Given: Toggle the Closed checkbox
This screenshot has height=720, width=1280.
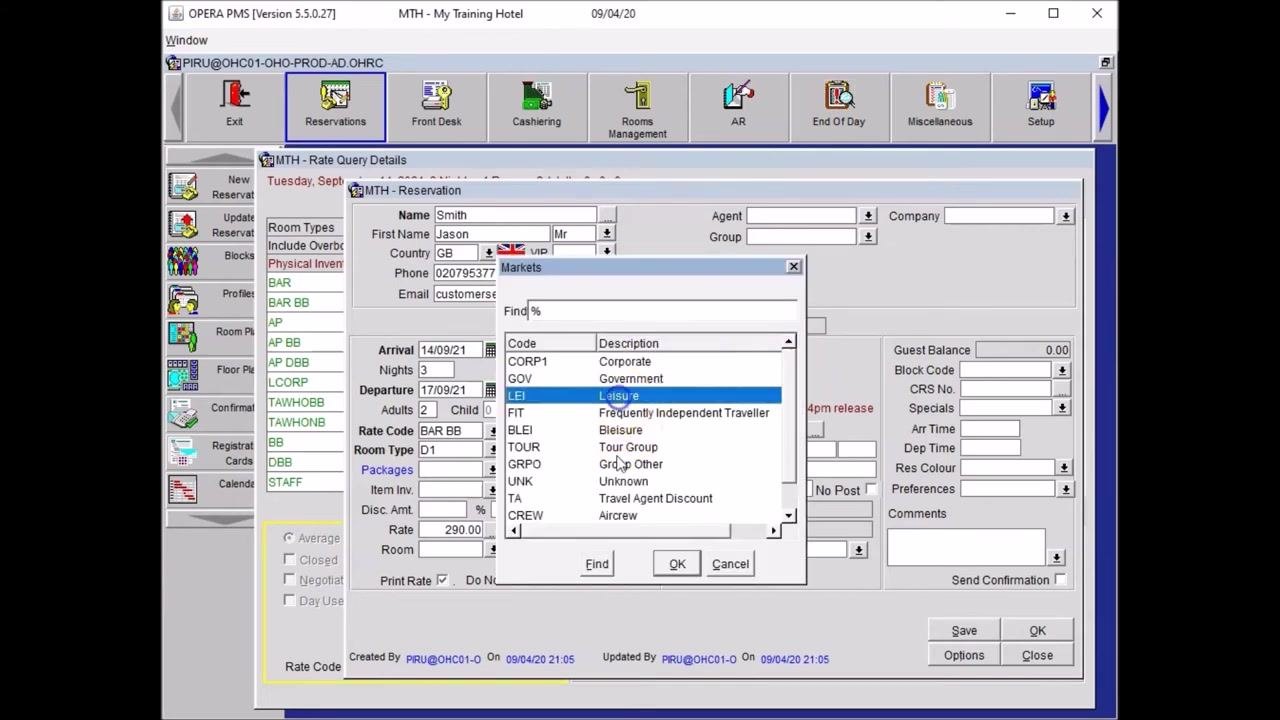Looking at the screenshot, I should 289,560.
